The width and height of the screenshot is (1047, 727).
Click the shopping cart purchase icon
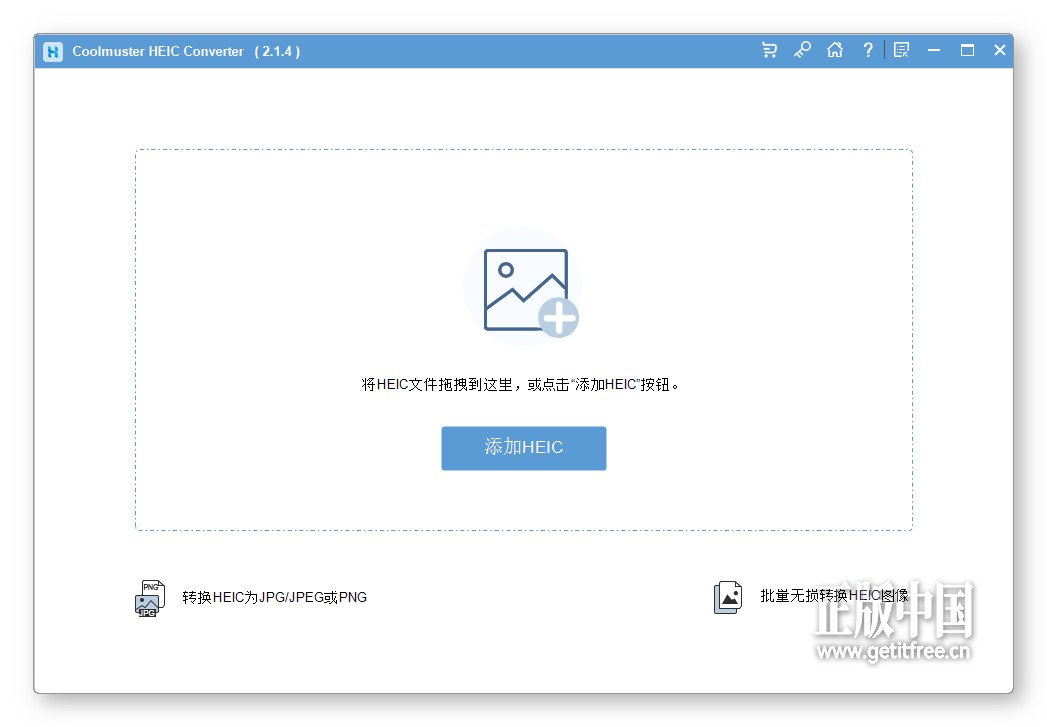pos(769,50)
